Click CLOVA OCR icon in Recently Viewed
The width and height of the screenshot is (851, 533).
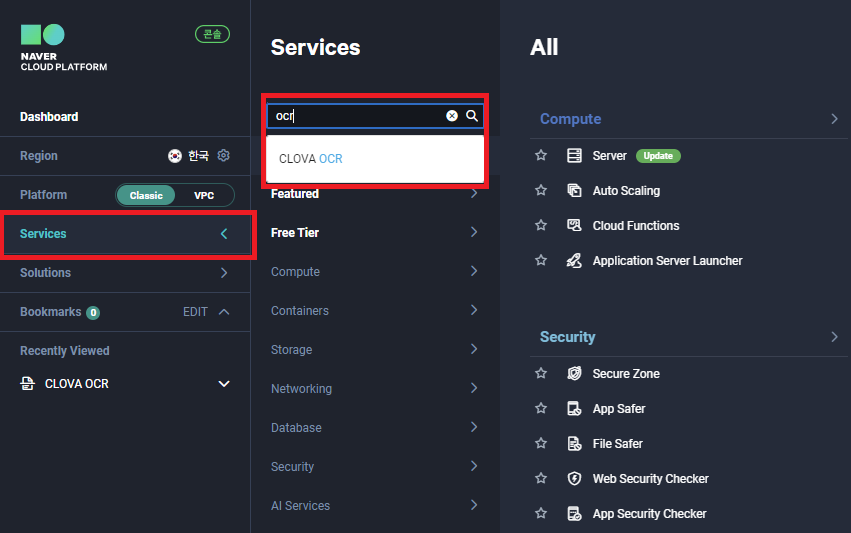27,384
